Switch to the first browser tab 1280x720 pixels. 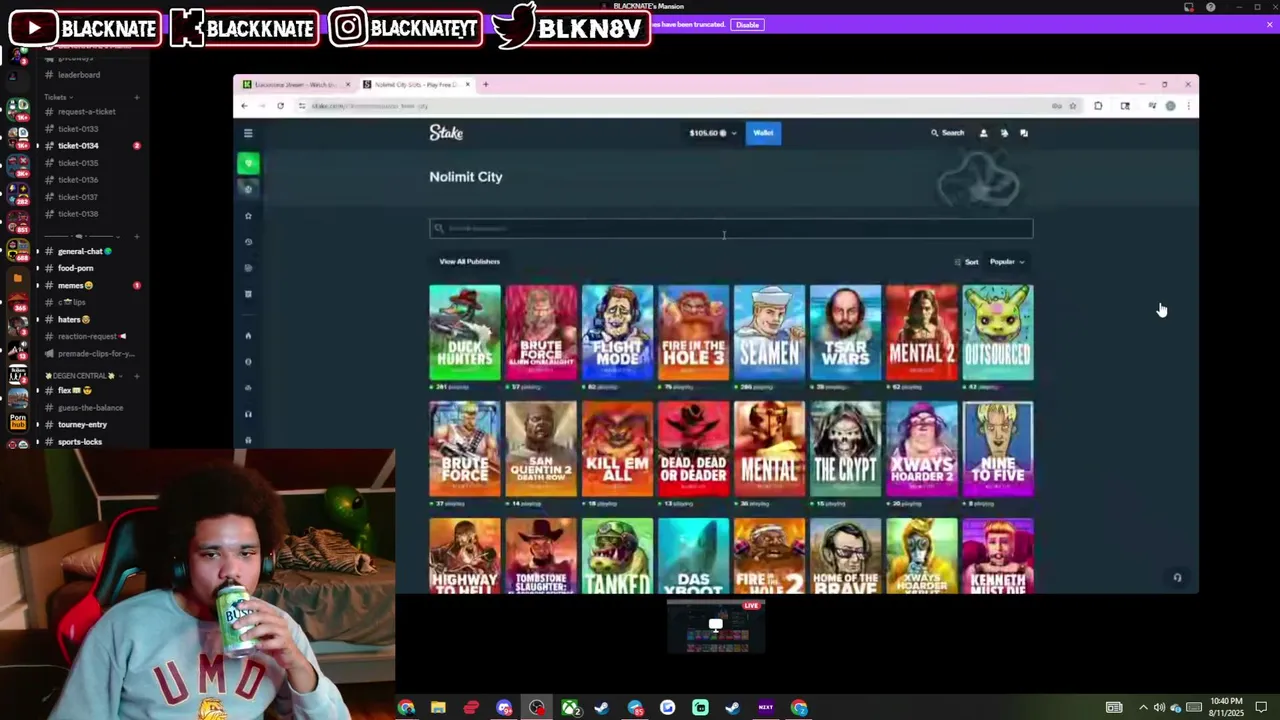pyautogui.click(x=296, y=84)
